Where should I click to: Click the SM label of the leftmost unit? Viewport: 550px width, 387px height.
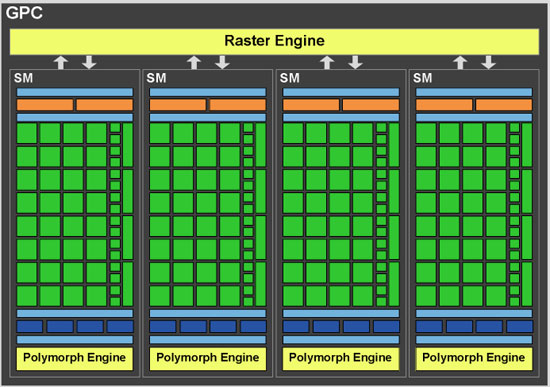click(24, 78)
